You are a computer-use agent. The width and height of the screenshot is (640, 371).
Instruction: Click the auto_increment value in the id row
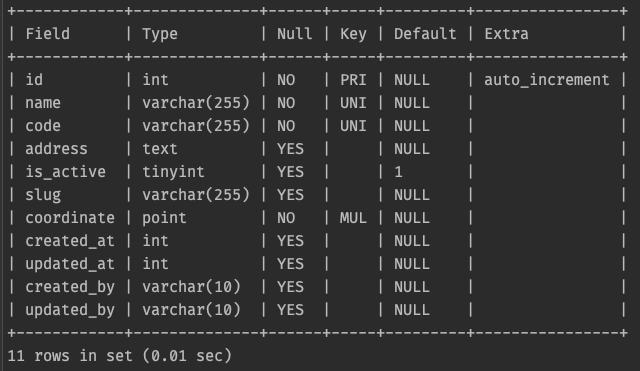[x=547, y=80]
